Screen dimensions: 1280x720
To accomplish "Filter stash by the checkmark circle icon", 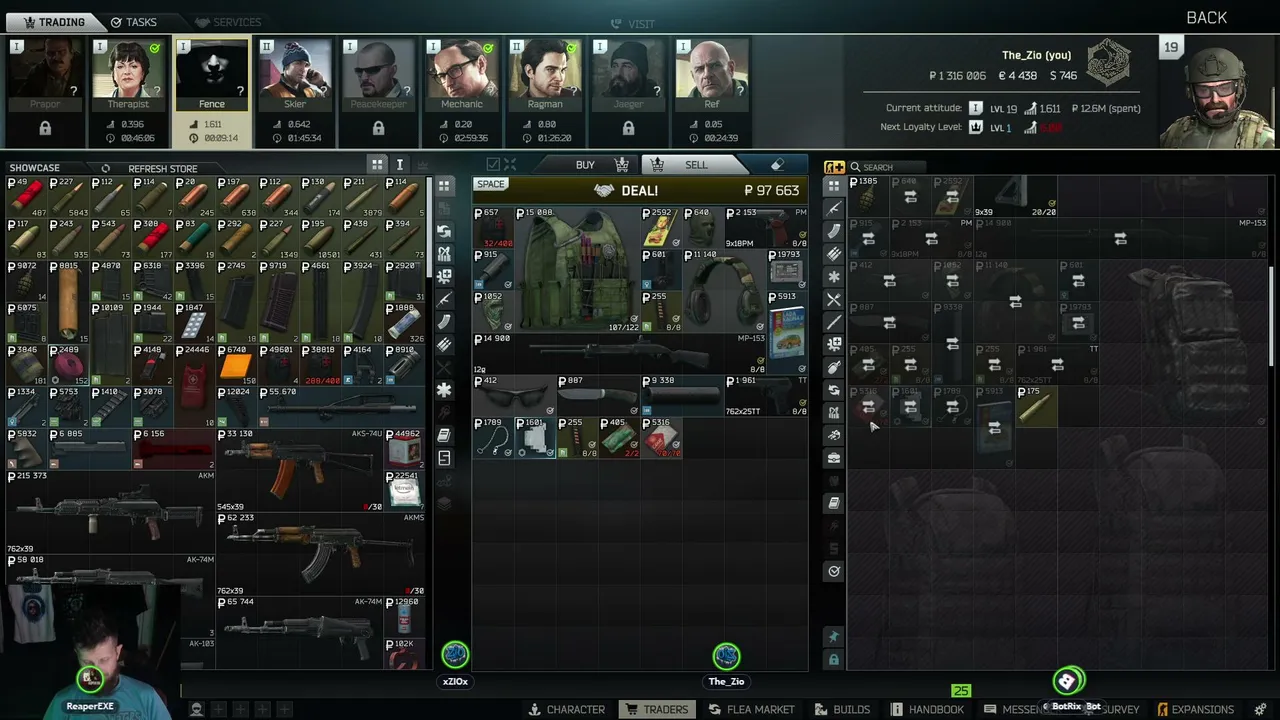I will 834,571.
